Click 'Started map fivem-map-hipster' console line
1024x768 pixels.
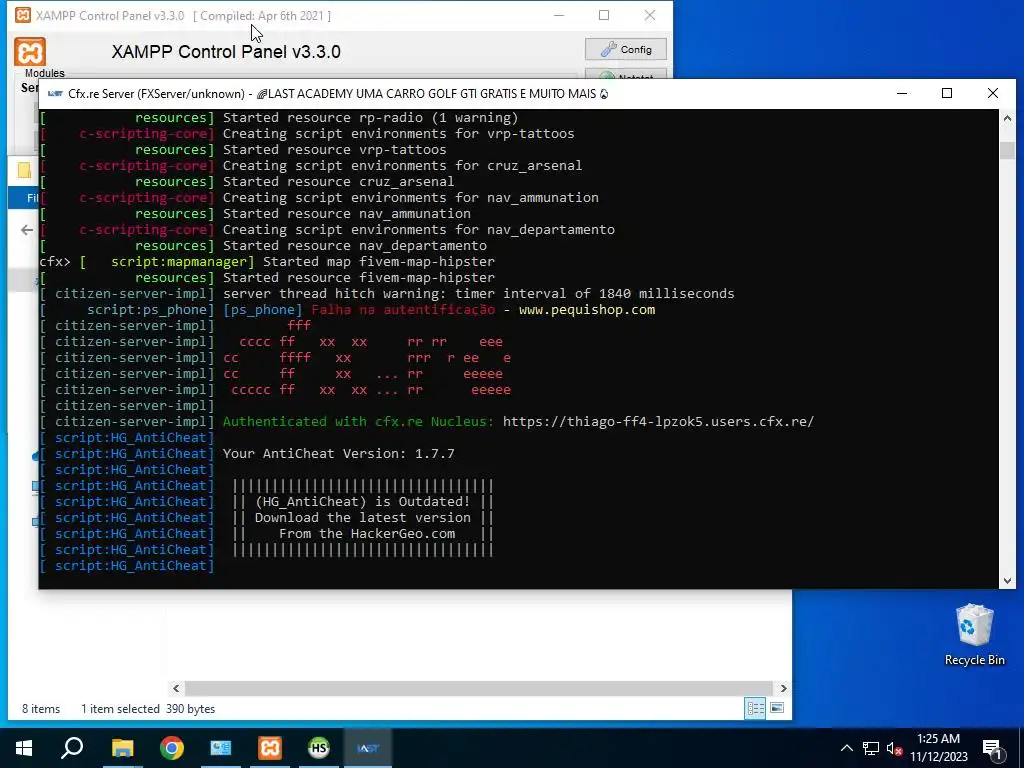coord(379,261)
